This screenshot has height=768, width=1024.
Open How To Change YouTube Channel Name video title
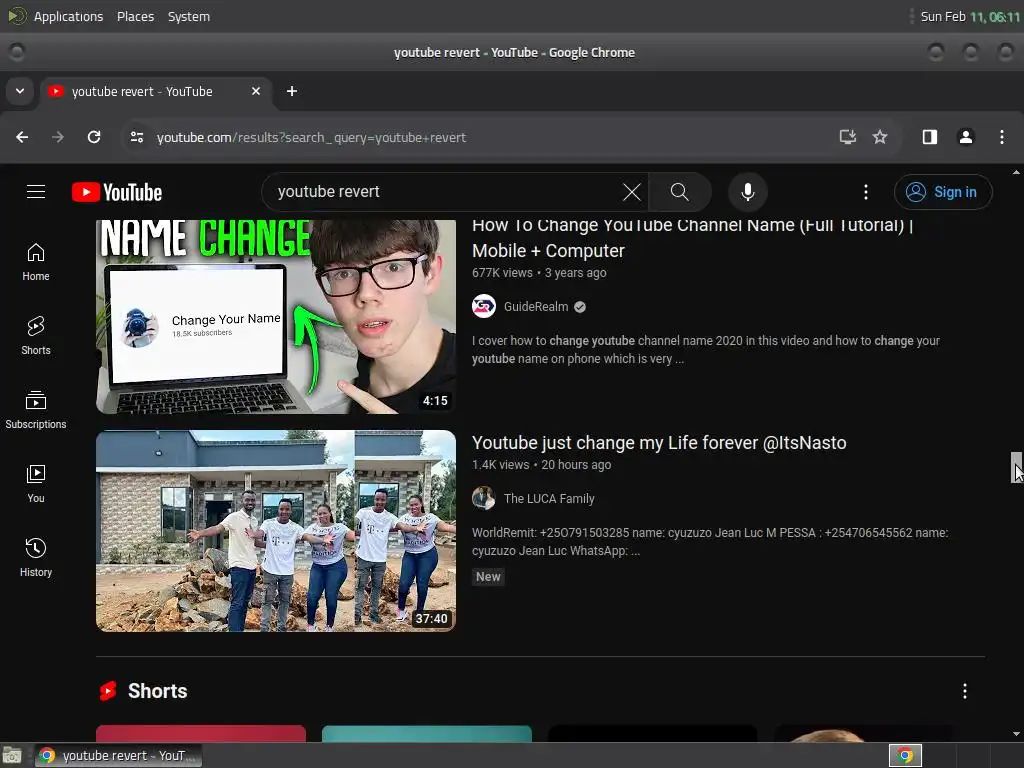click(x=692, y=238)
